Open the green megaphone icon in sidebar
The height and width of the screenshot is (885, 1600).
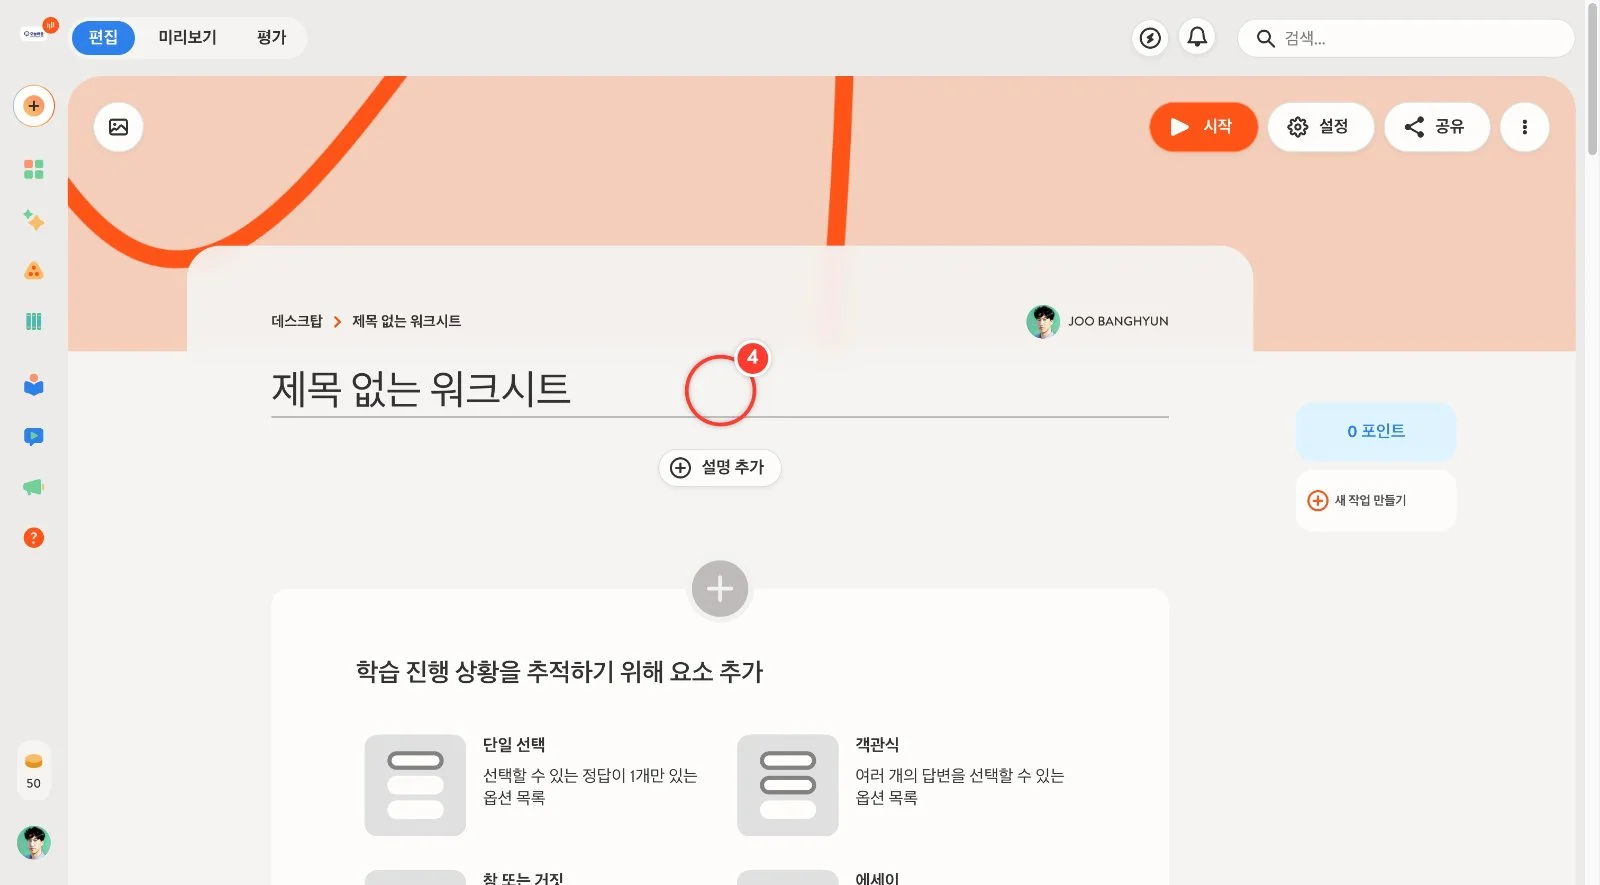(34, 487)
